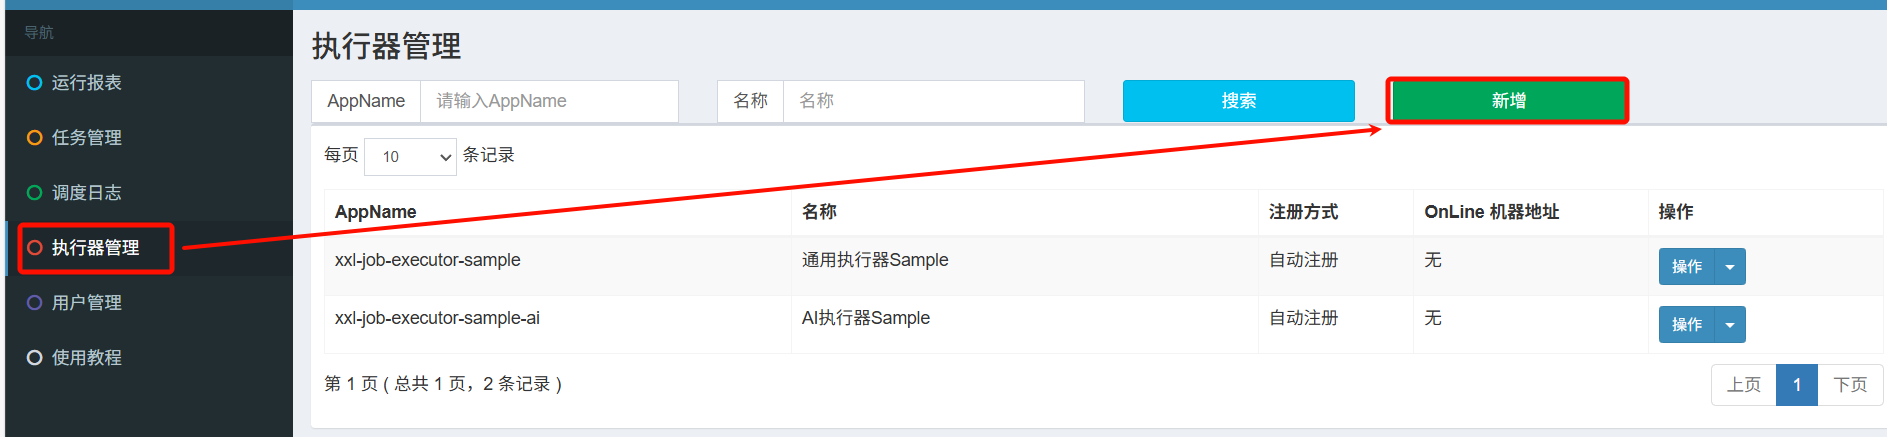Click the white circle icon beside 使用教程
The height and width of the screenshot is (437, 1887).
34,358
